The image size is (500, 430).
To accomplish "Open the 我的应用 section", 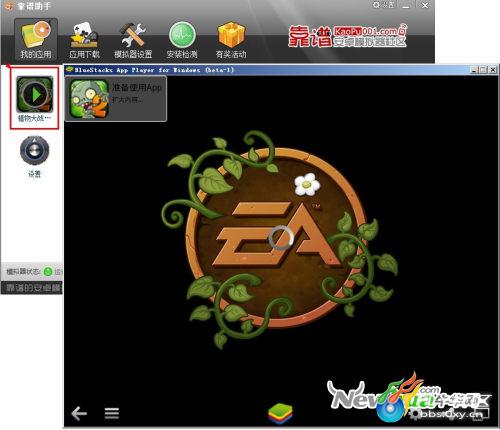I will (36, 39).
